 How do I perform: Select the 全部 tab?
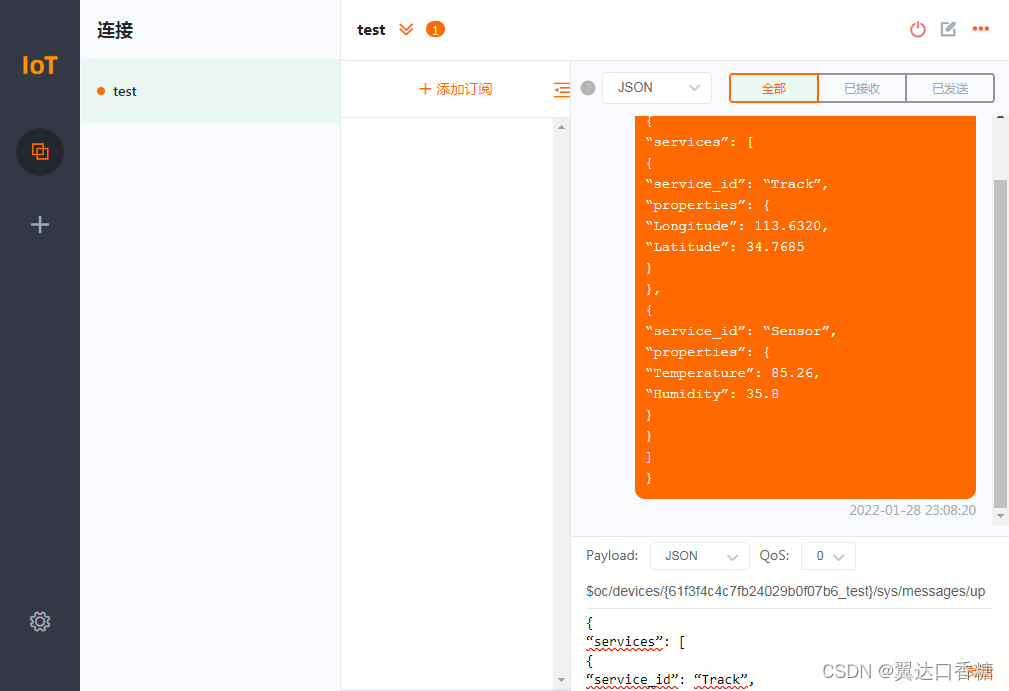(x=773, y=88)
